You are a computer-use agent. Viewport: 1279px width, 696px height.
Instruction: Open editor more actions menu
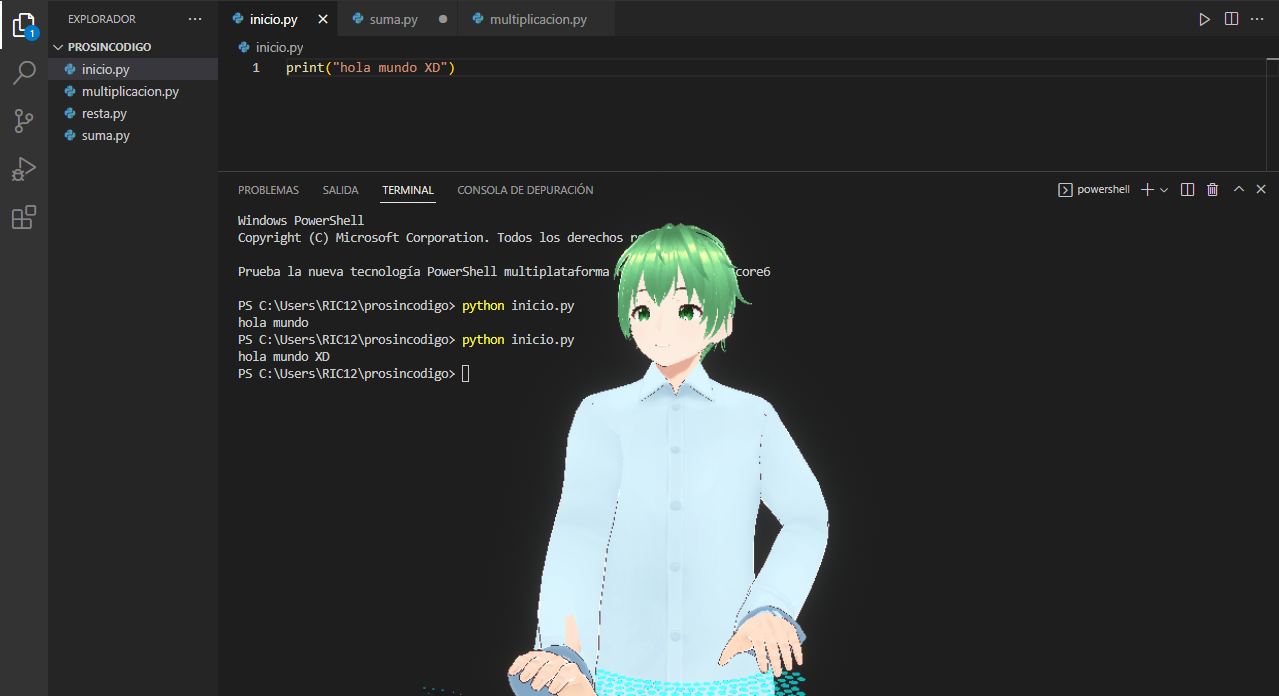pyautogui.click(x=1257, y=19)
